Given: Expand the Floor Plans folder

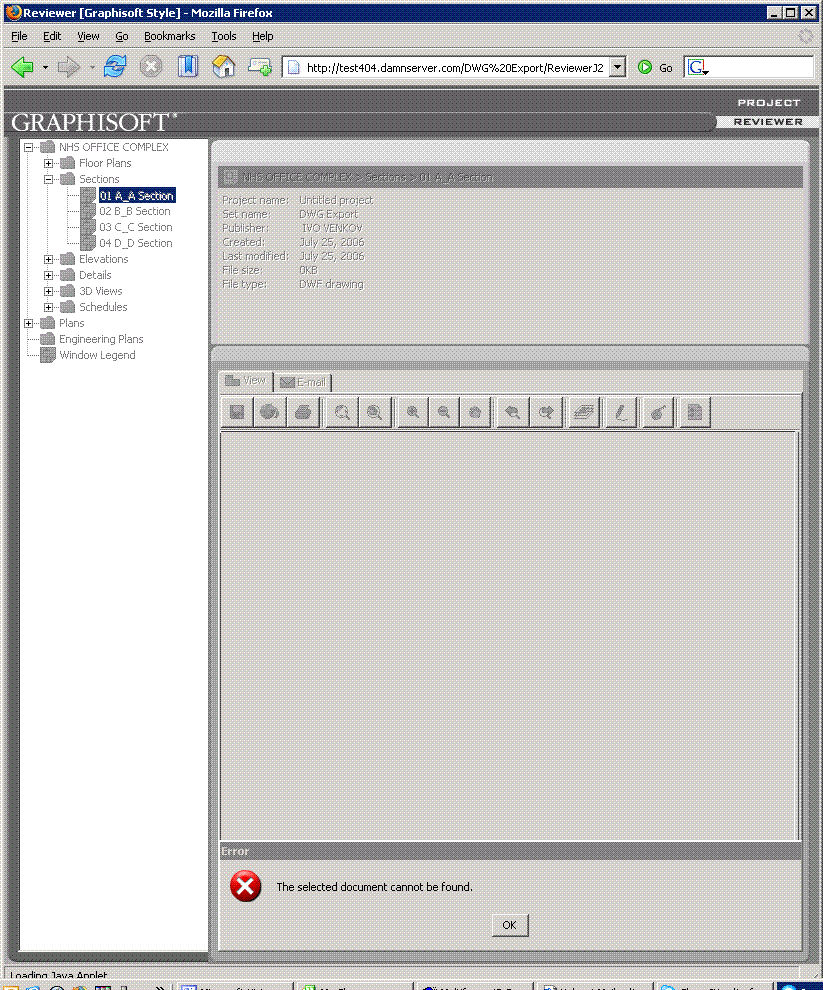Looking at the screenshot, I should 48,163.
